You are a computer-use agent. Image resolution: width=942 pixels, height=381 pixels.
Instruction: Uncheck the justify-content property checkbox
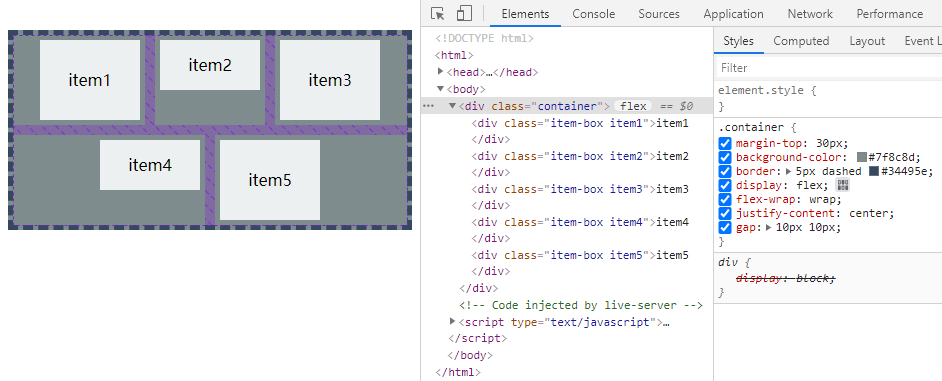(725, 213)
